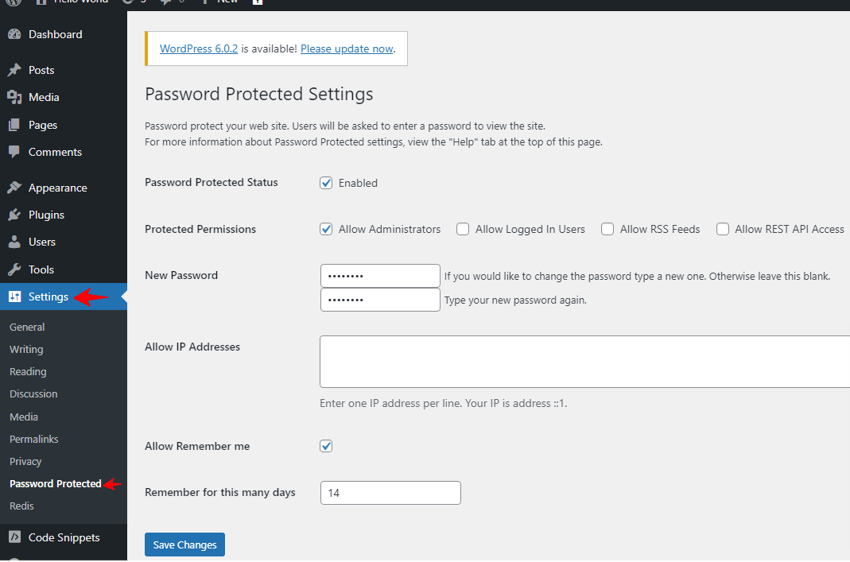Screen dimensions: 850x562
Task: Open the Redis settings submenu item
Action: coord(22,506)
